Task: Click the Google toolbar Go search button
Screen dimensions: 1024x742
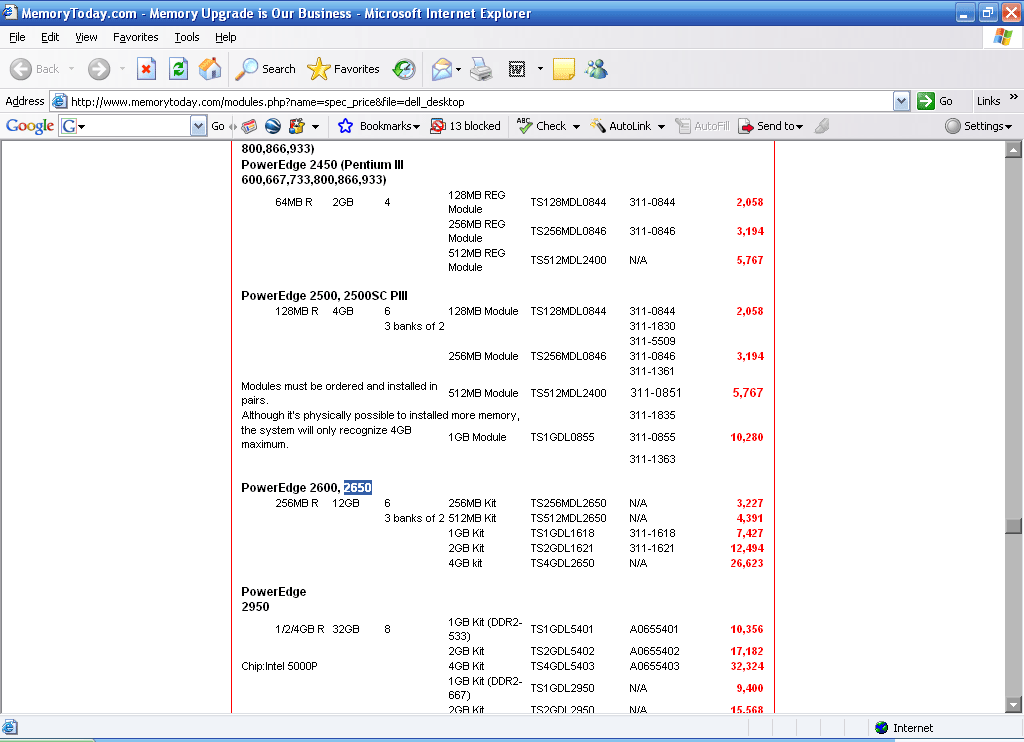Action: (218, 126)
